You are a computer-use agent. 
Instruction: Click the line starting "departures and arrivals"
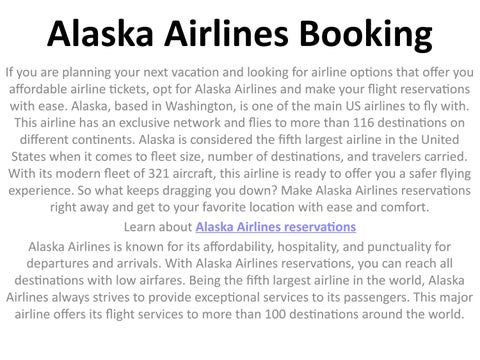240,264
